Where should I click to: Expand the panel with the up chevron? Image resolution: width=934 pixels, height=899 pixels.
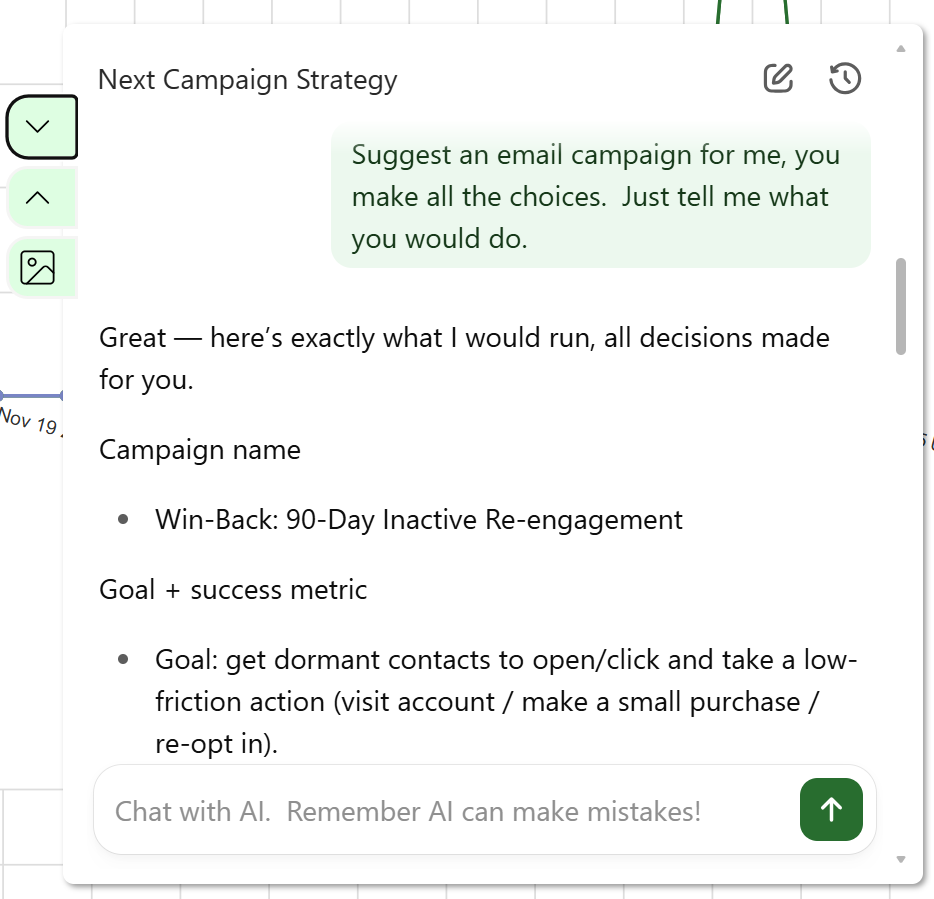click(37, 197)
